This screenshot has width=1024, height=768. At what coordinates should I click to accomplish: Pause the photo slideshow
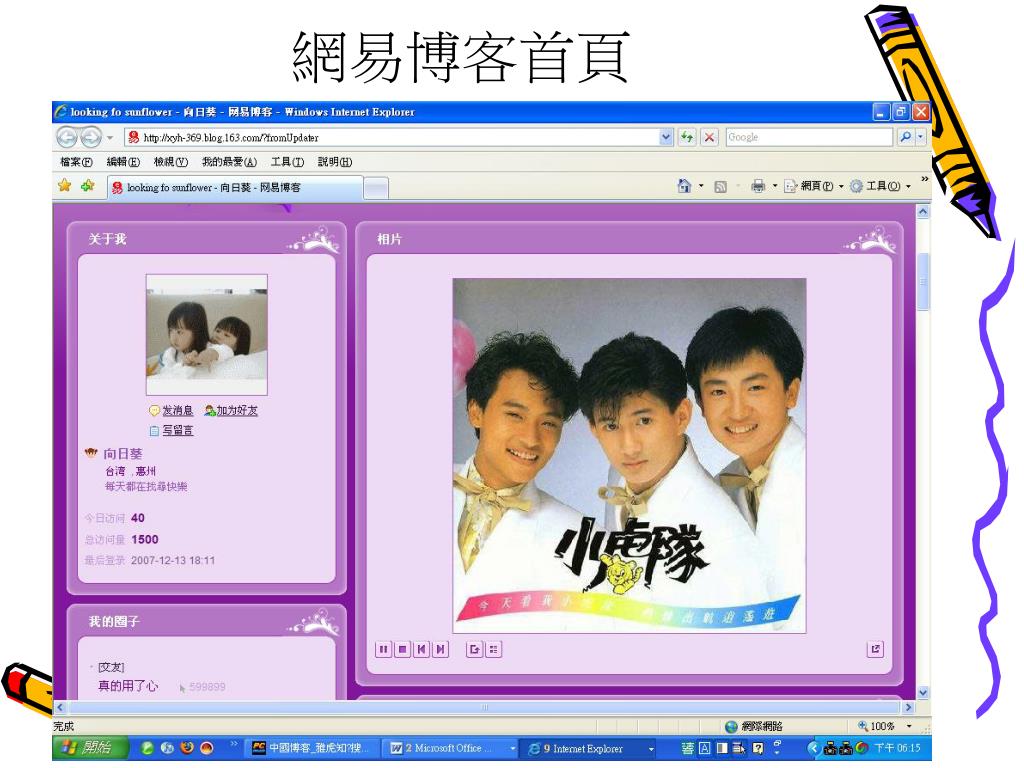point(383,649)
